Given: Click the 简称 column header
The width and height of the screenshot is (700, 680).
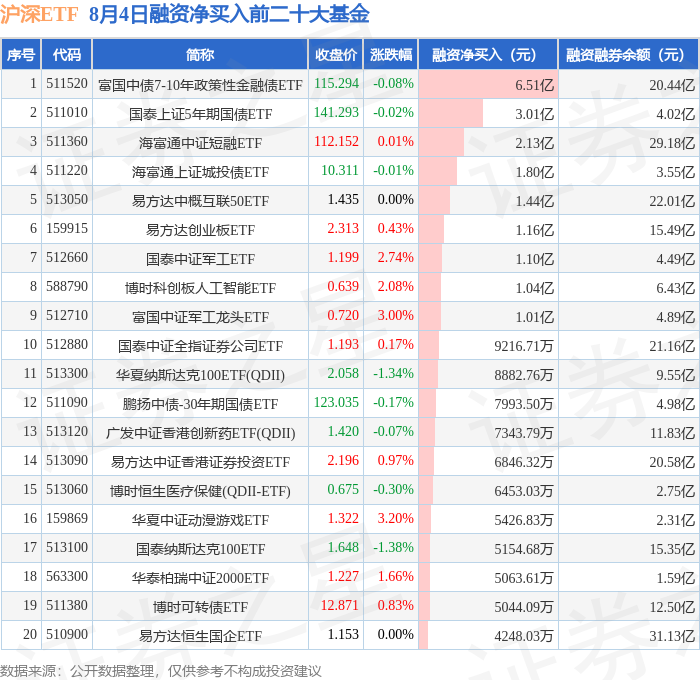Looking at the screenshot, I should [x=200, y=54].
